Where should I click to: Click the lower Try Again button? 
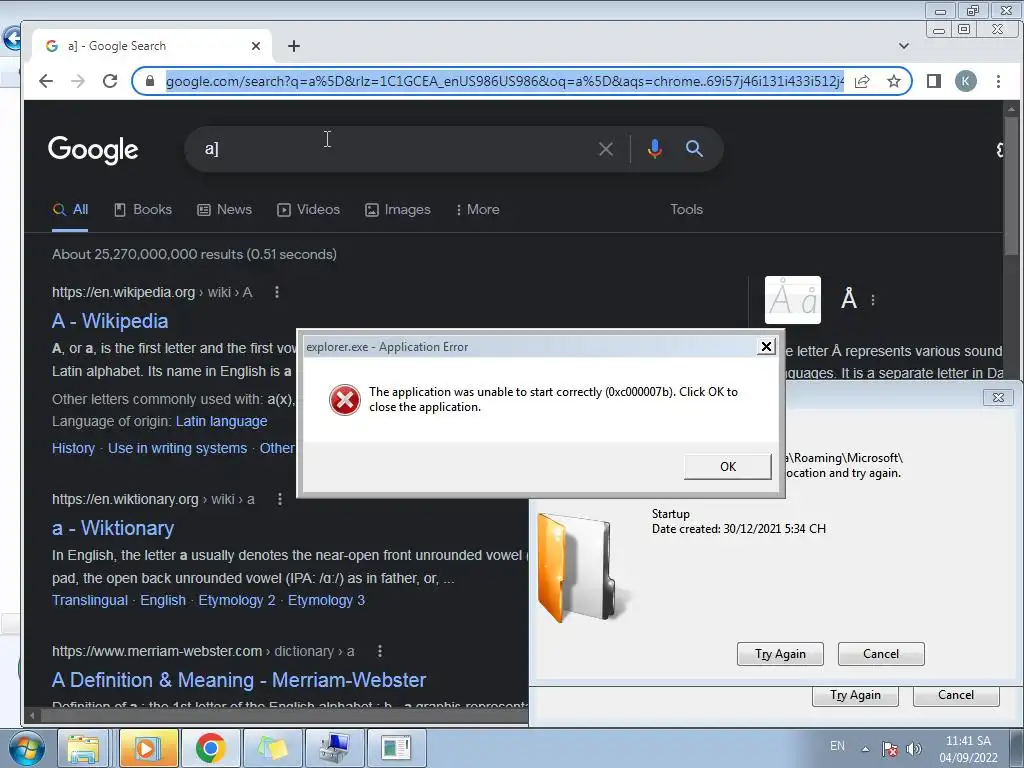pyautogui.click(x=856, y=696)
